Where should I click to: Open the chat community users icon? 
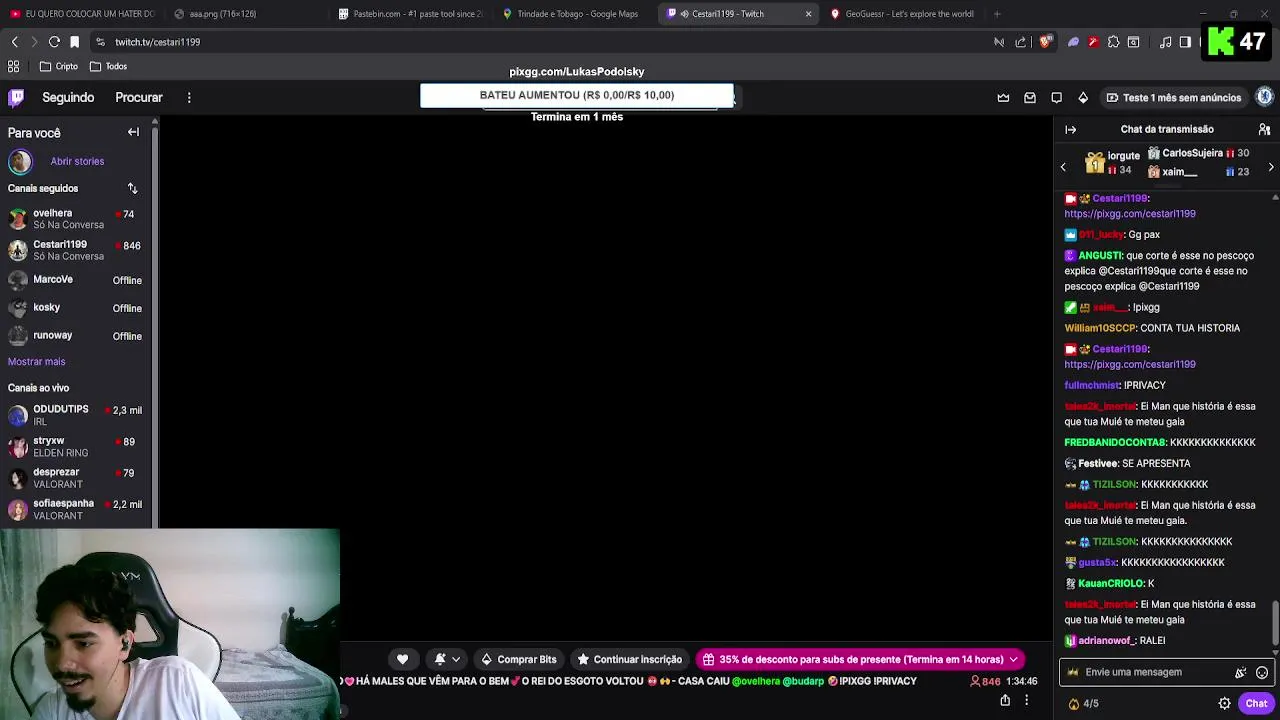[x=1264, y=129]
